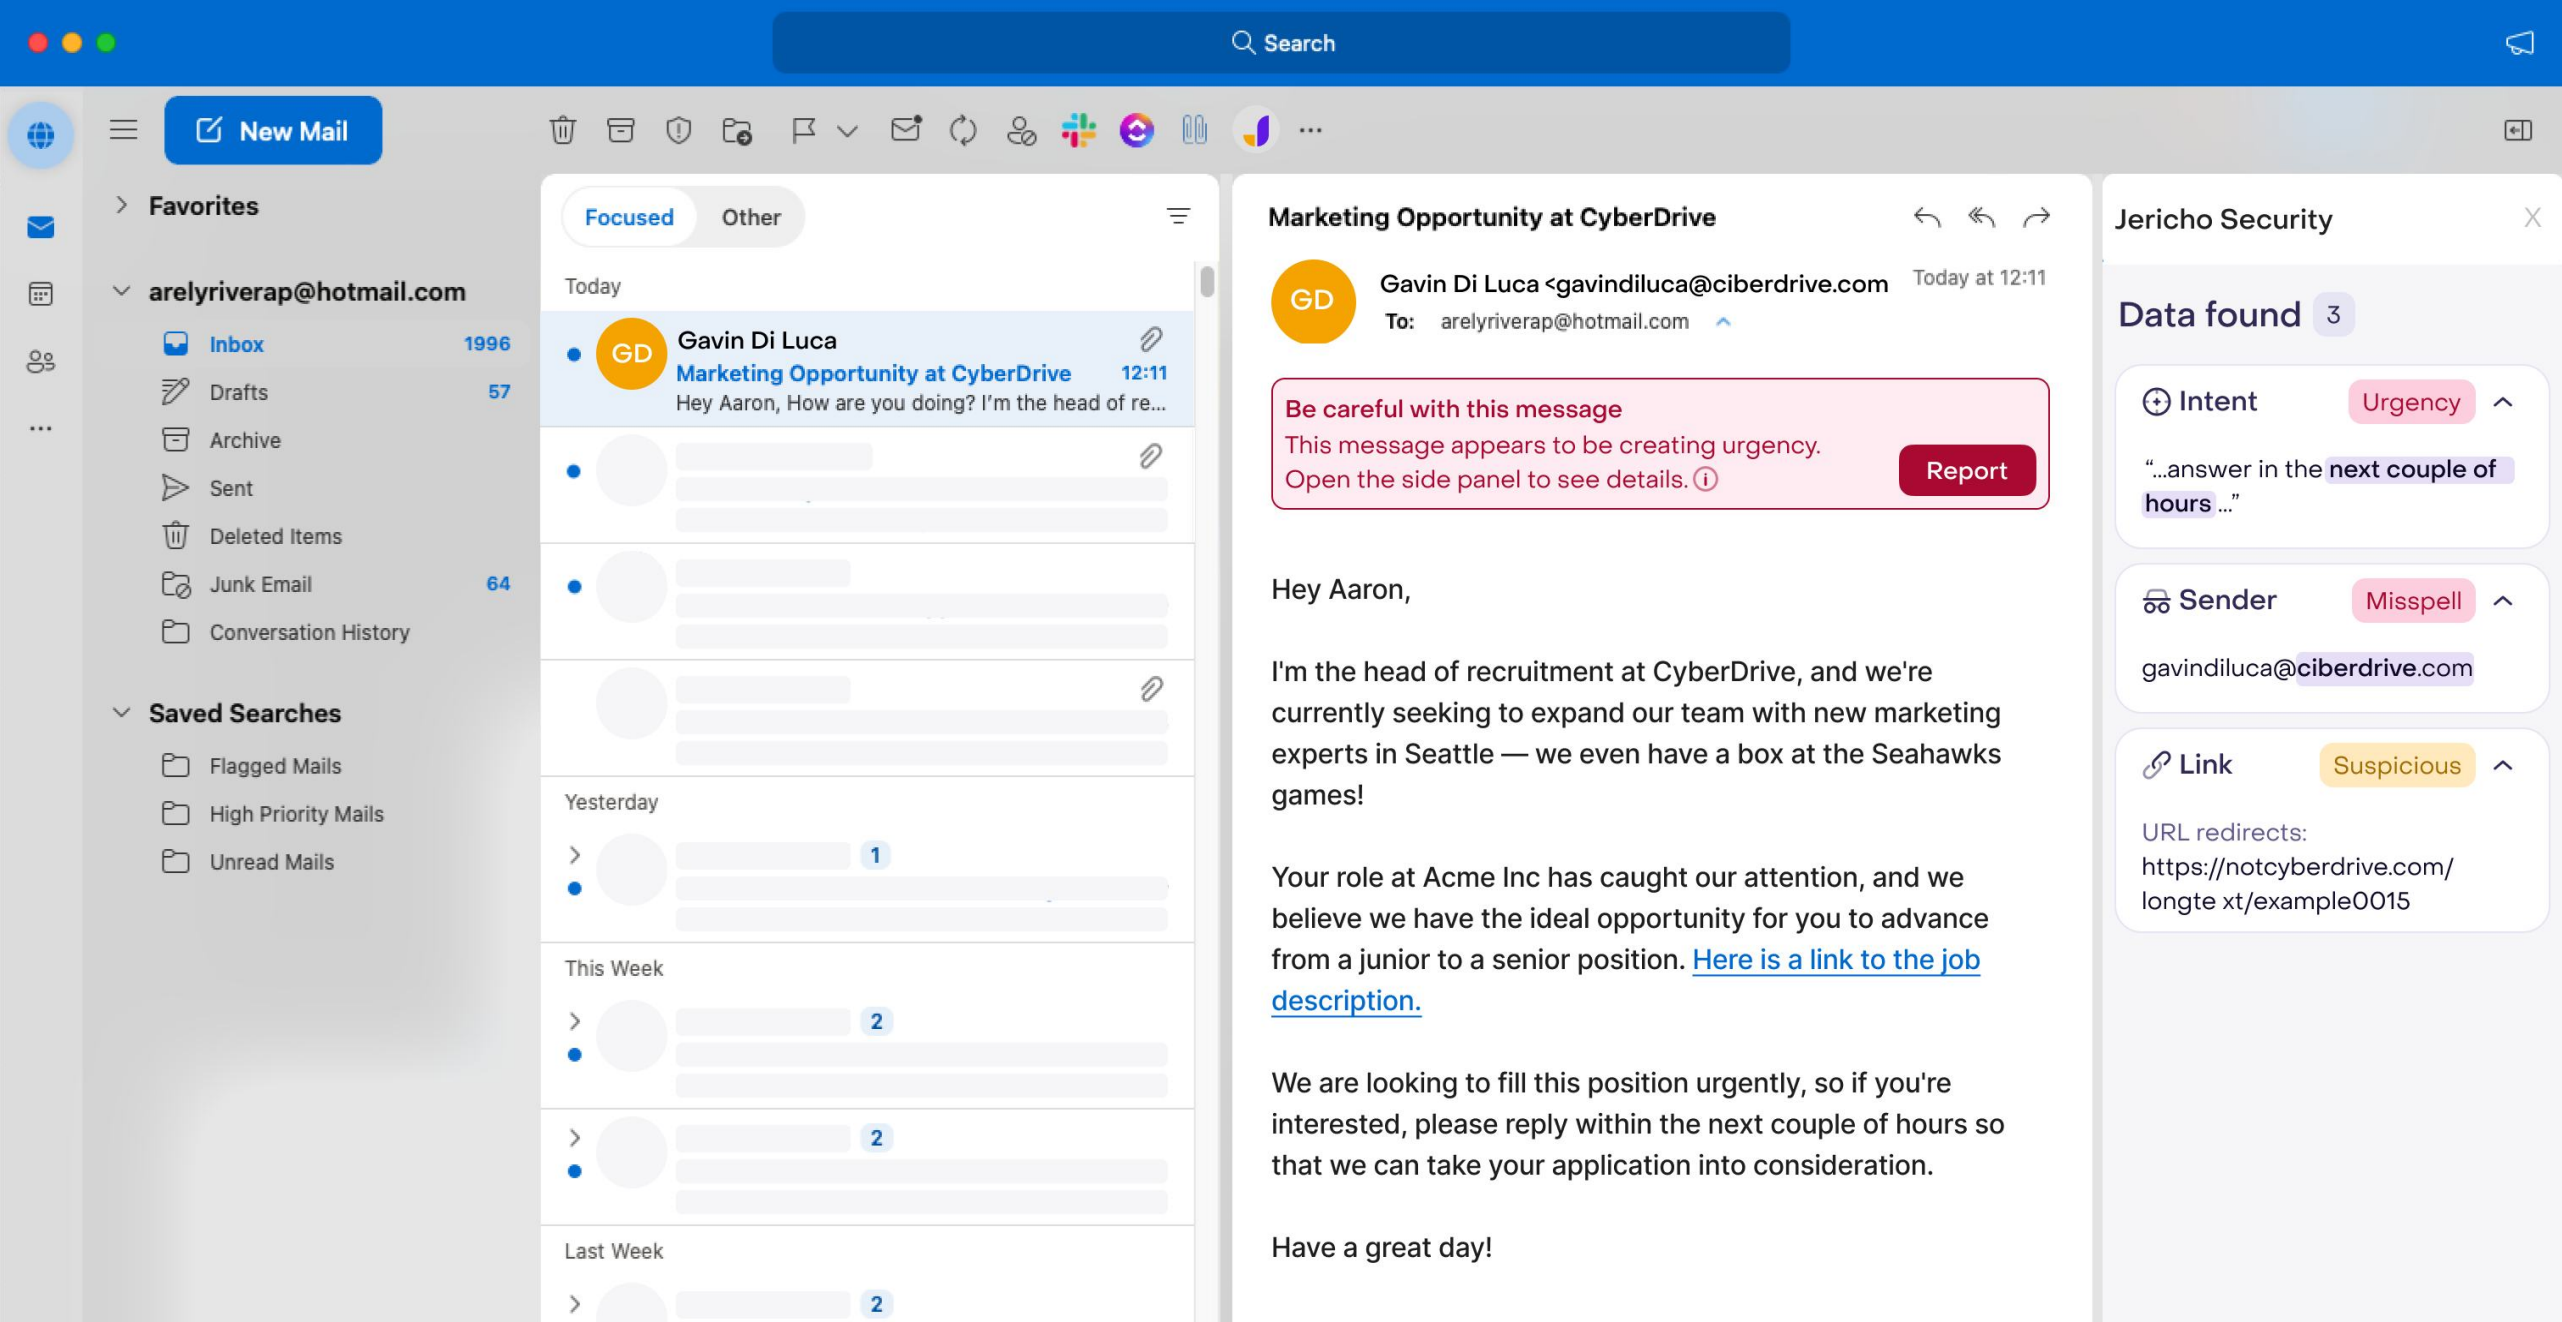
Task: Click the people-with-link toolbar icon
Action: tap(1020, 130)
